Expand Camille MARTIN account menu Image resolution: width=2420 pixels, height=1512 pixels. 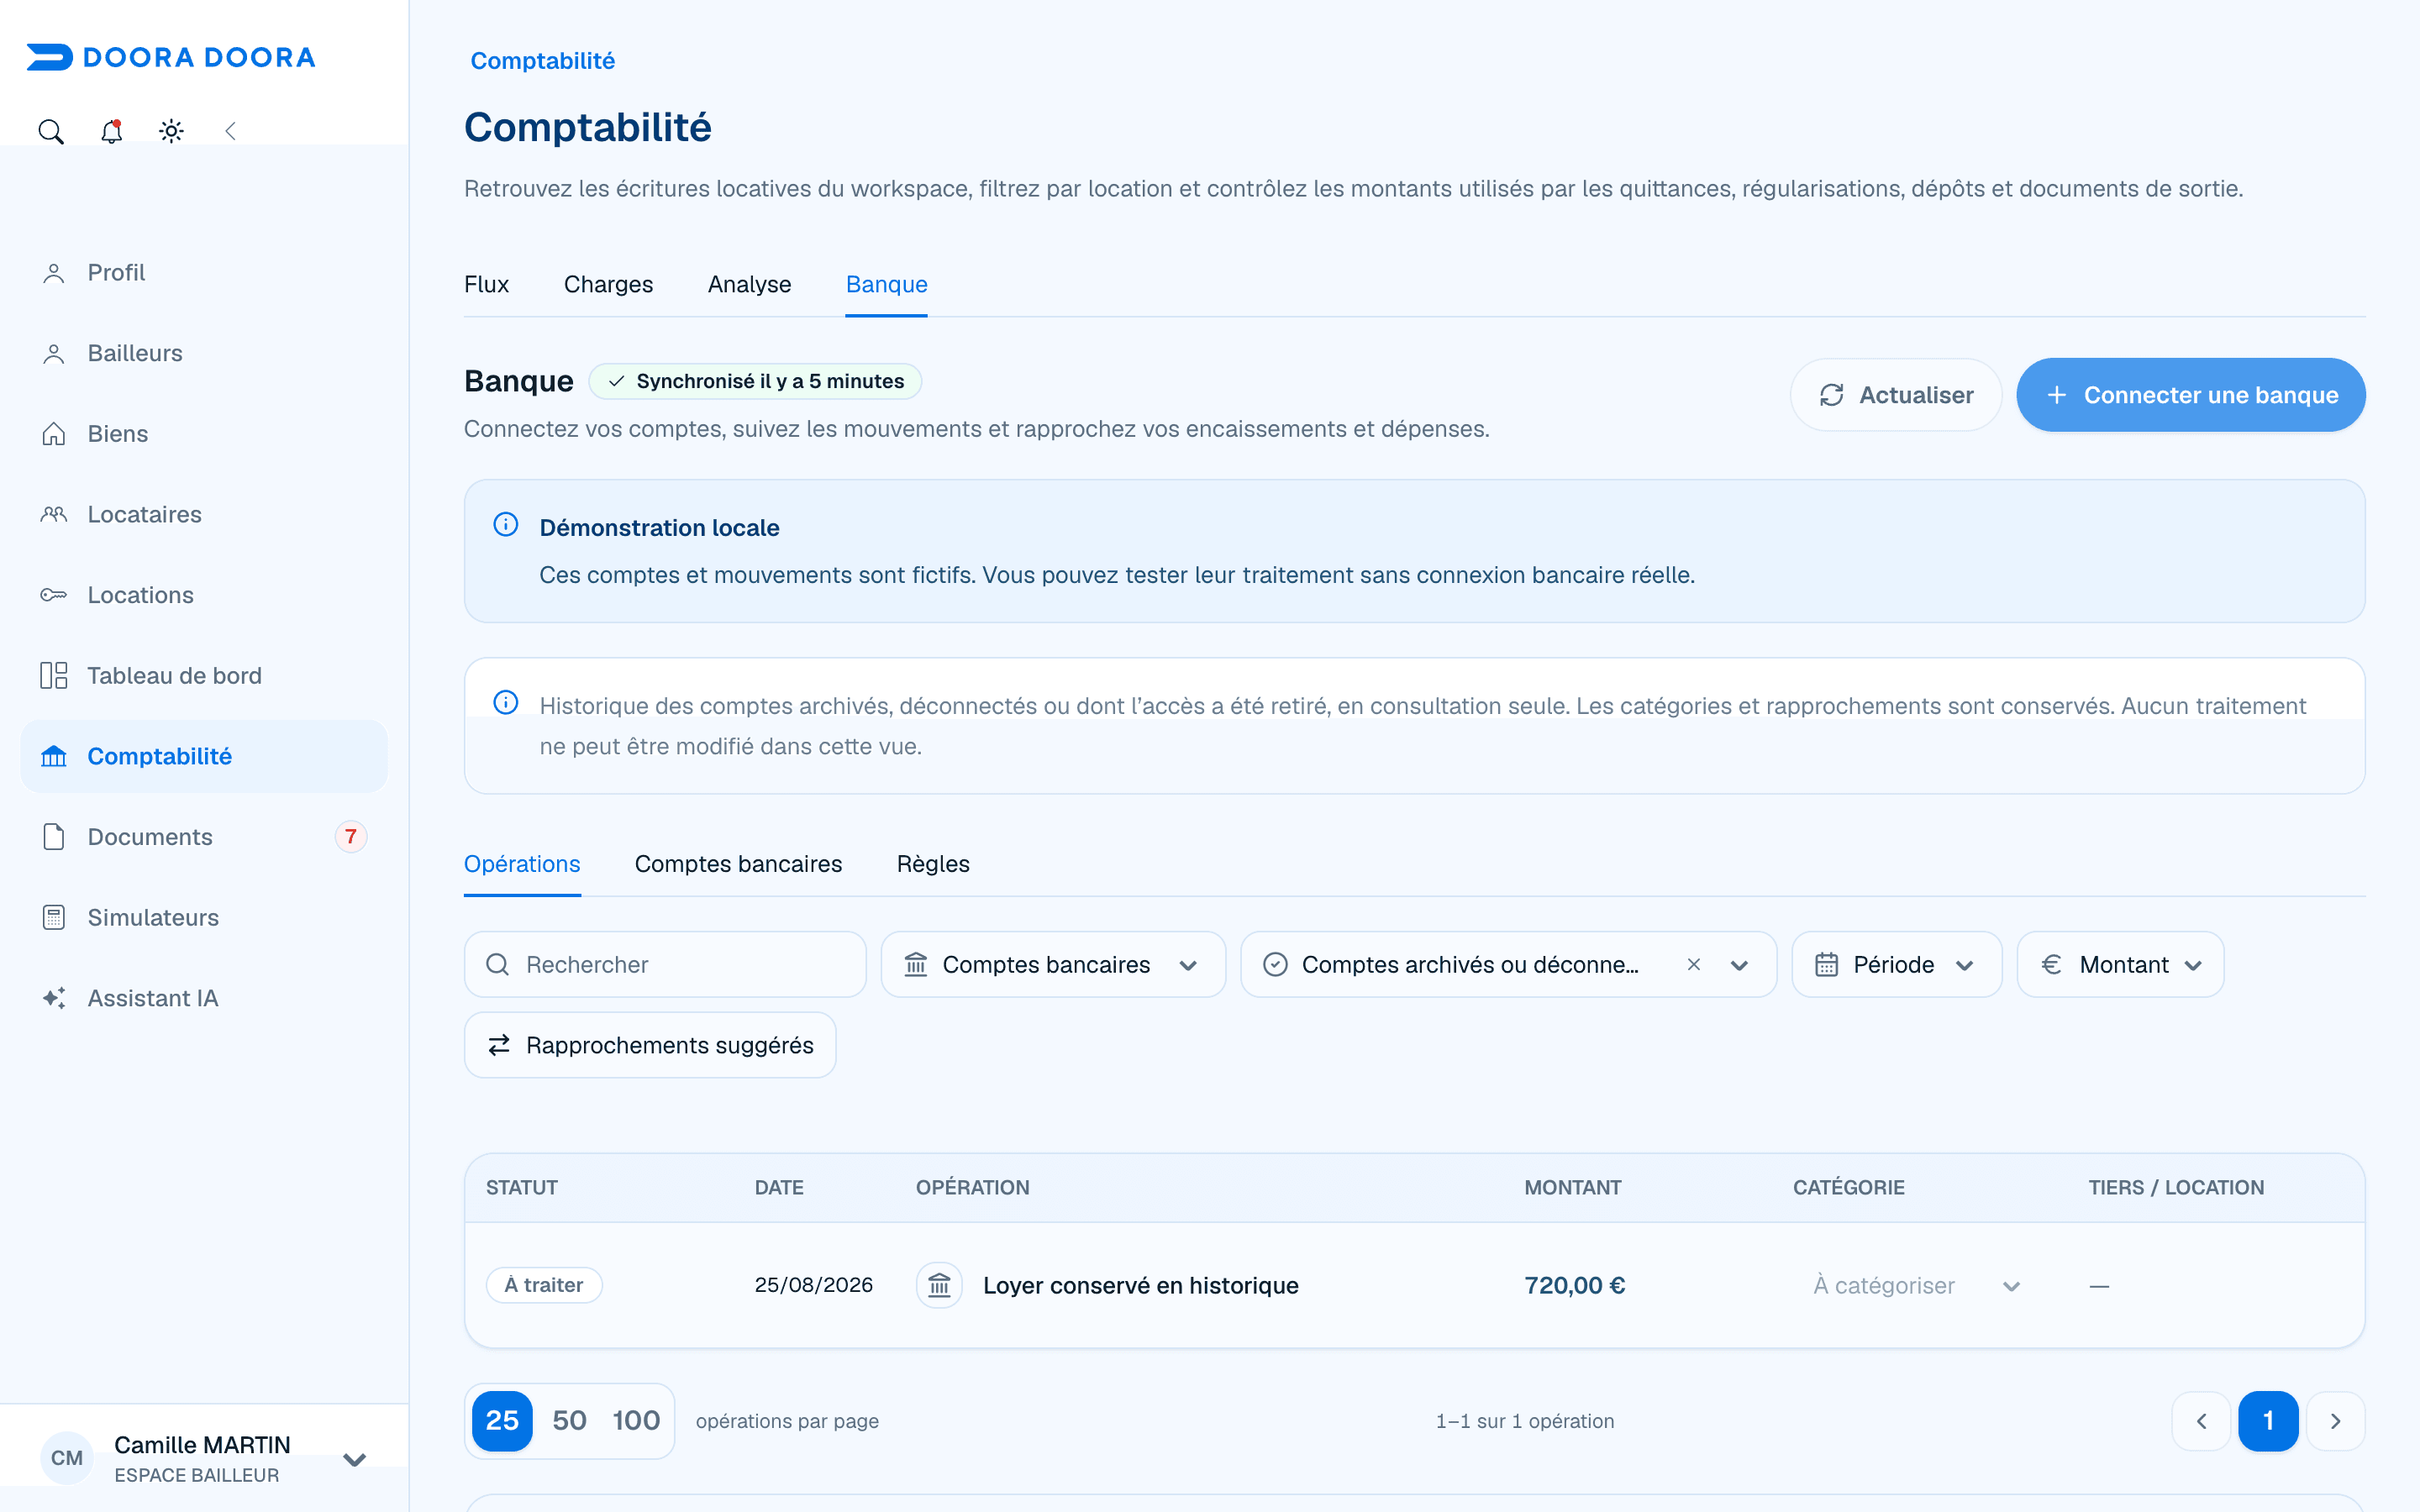point(204,1459)
